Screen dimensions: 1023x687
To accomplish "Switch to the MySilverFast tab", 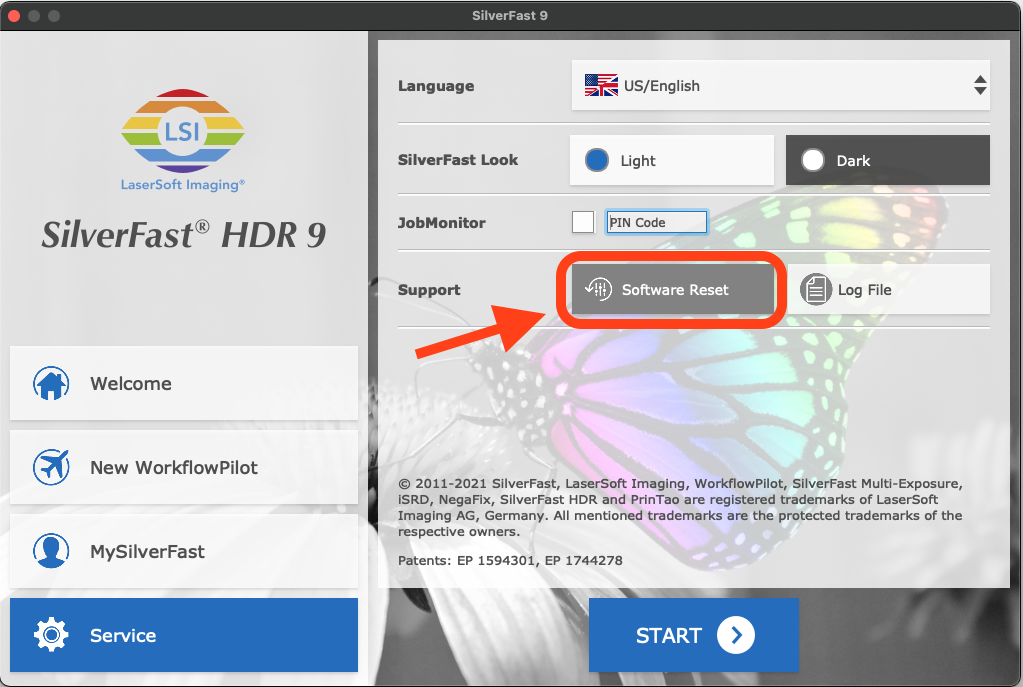I will [x=184, y=551].
